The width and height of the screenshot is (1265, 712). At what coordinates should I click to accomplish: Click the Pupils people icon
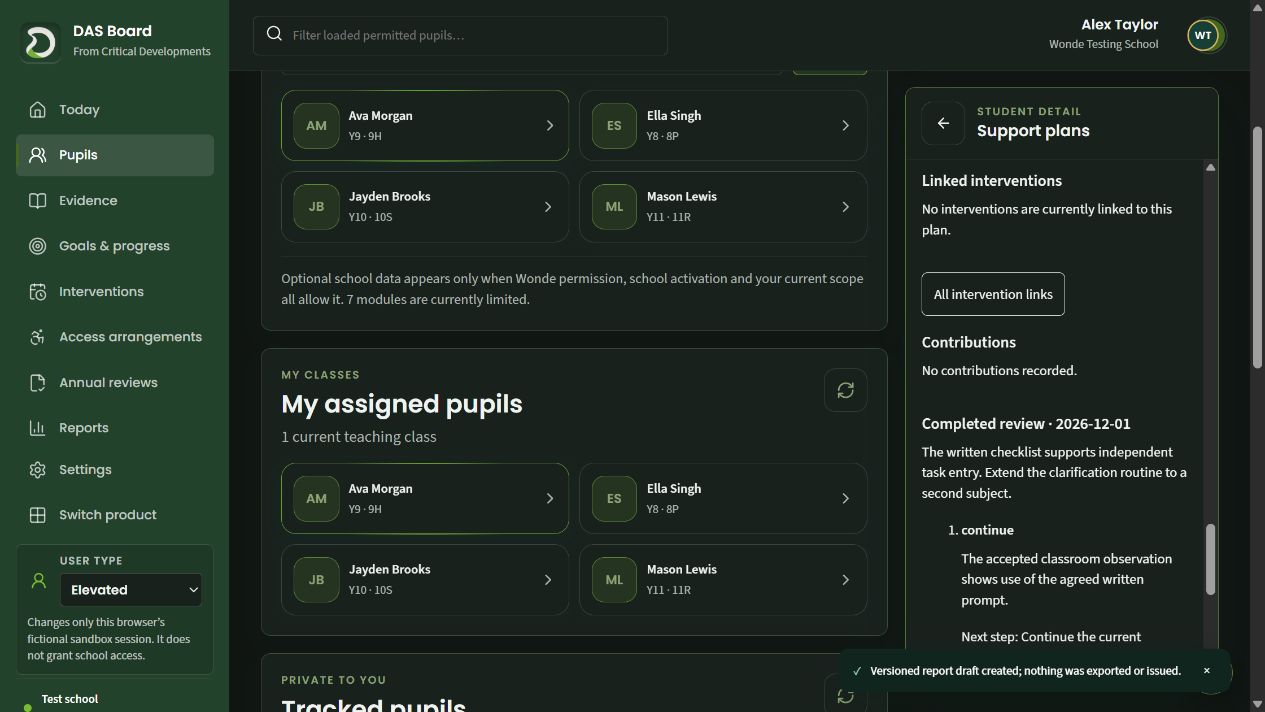click(x=38, y=155)
